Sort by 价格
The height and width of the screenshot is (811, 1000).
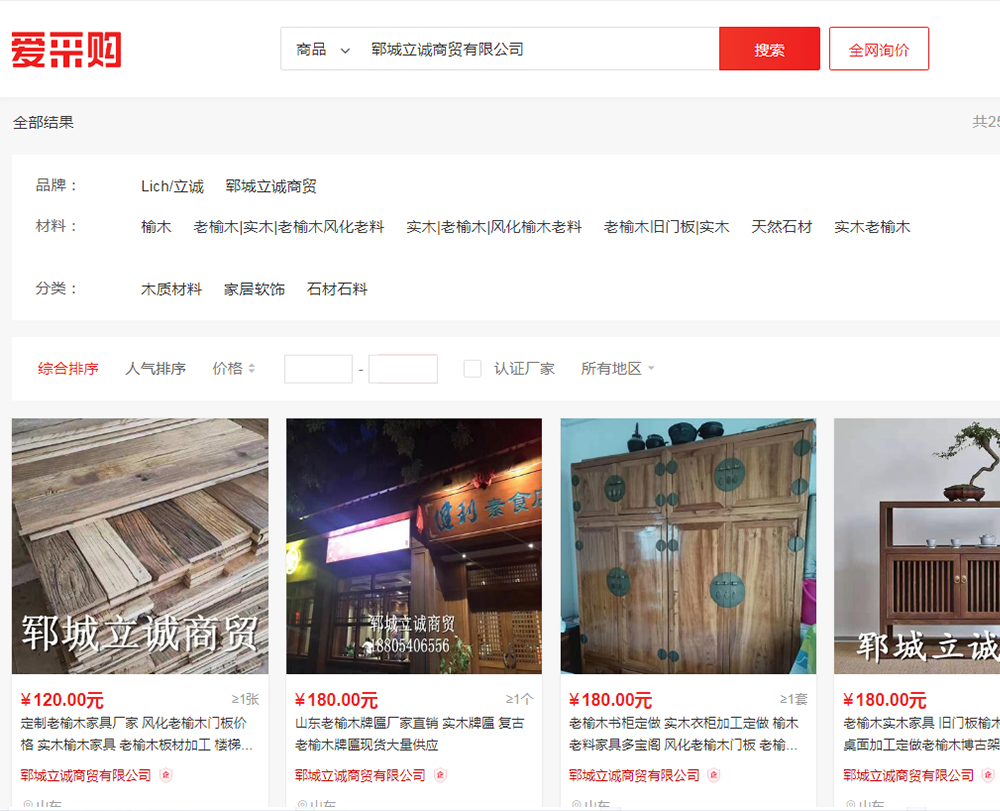(228, 369)
